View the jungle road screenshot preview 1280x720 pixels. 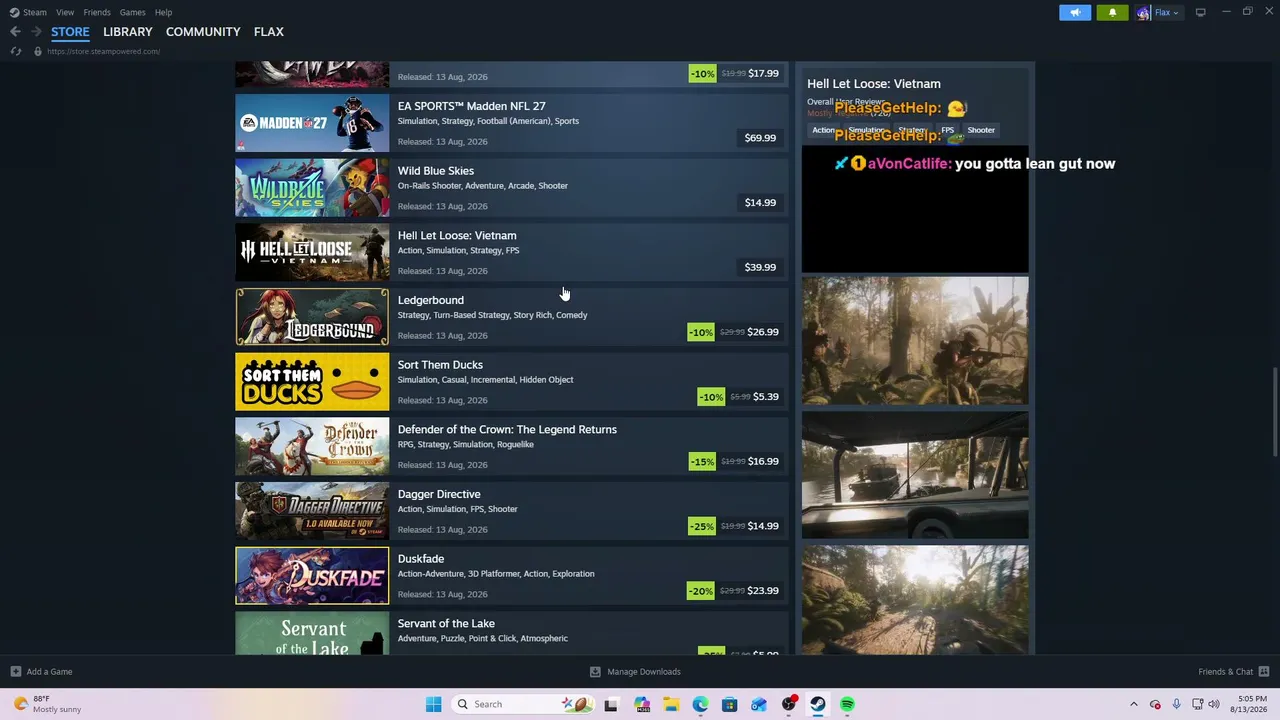(x=915, y=600)
